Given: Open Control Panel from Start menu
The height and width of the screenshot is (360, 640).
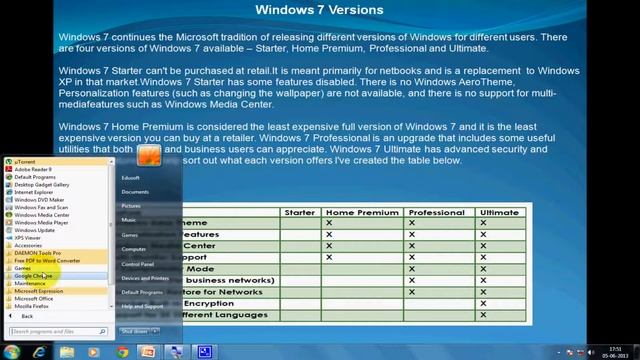Looking at the screenshot, I should 138,264.
